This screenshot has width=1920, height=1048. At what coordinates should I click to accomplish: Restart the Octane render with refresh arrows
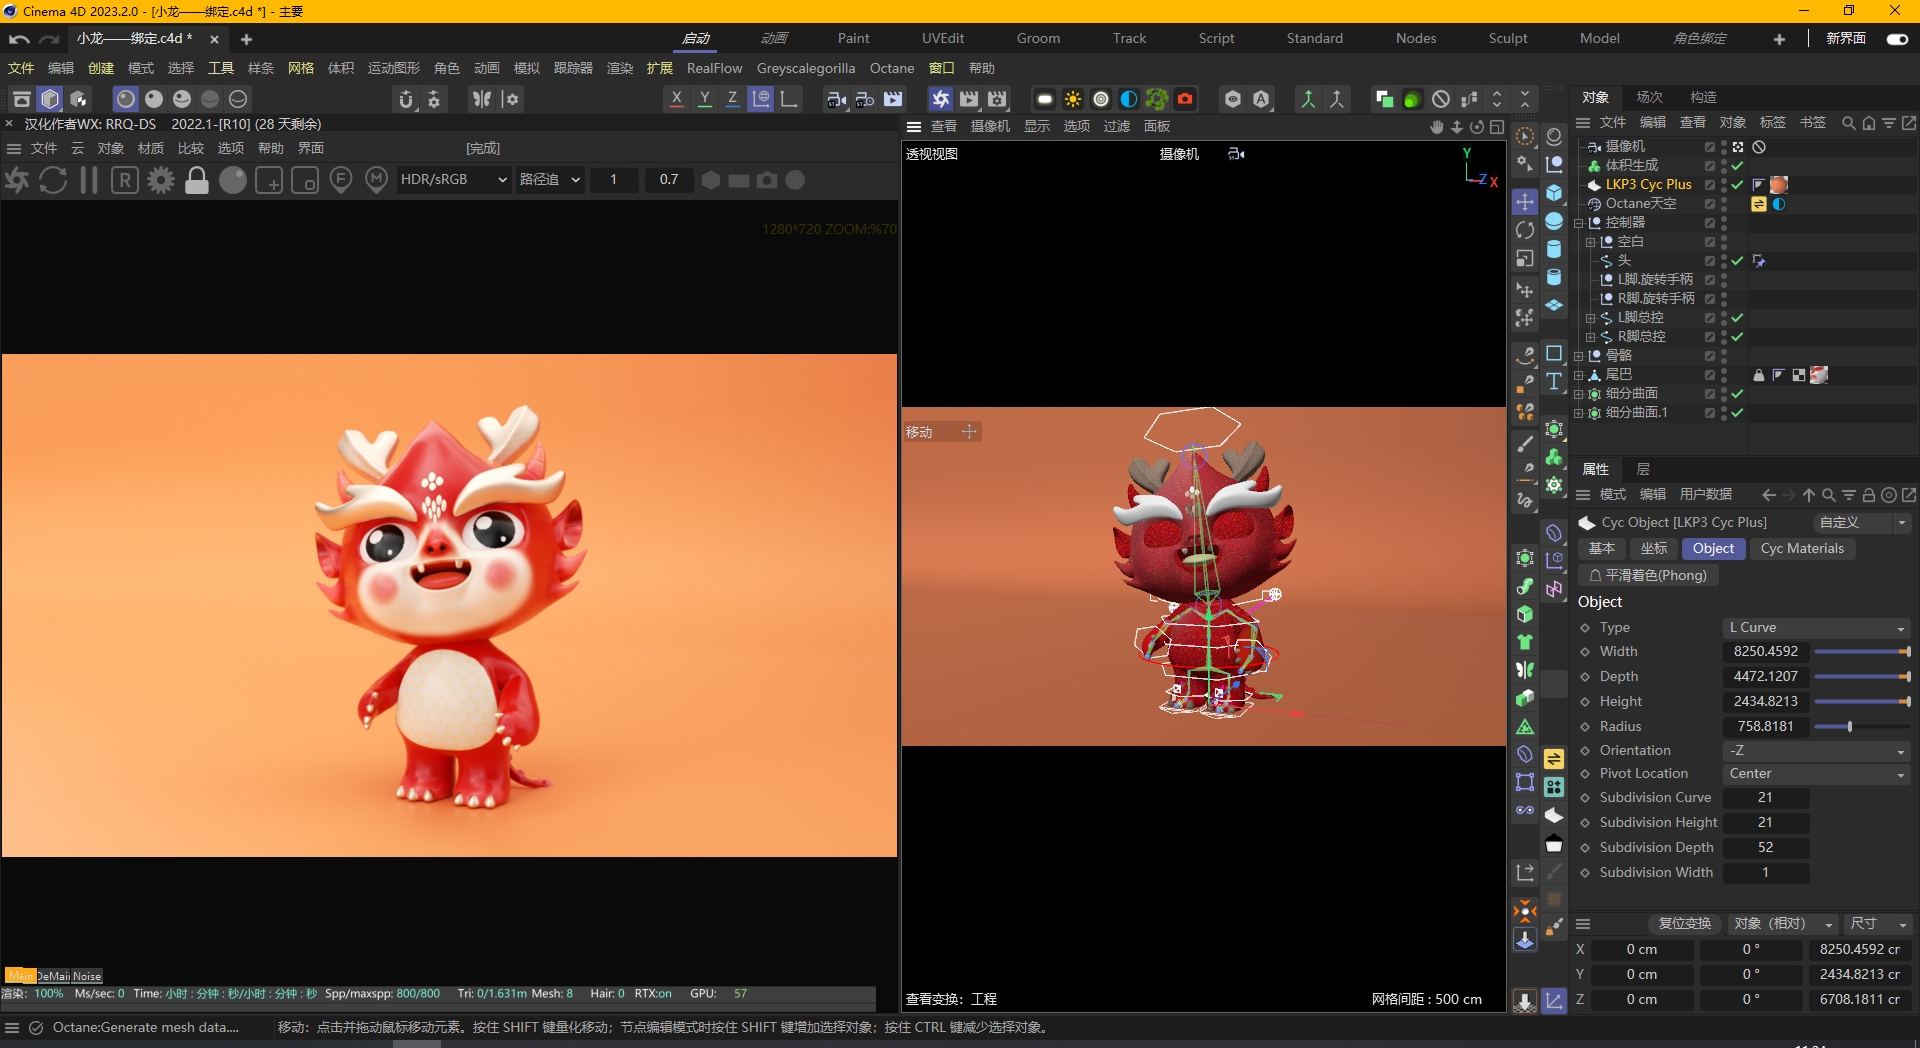(53, 180)
